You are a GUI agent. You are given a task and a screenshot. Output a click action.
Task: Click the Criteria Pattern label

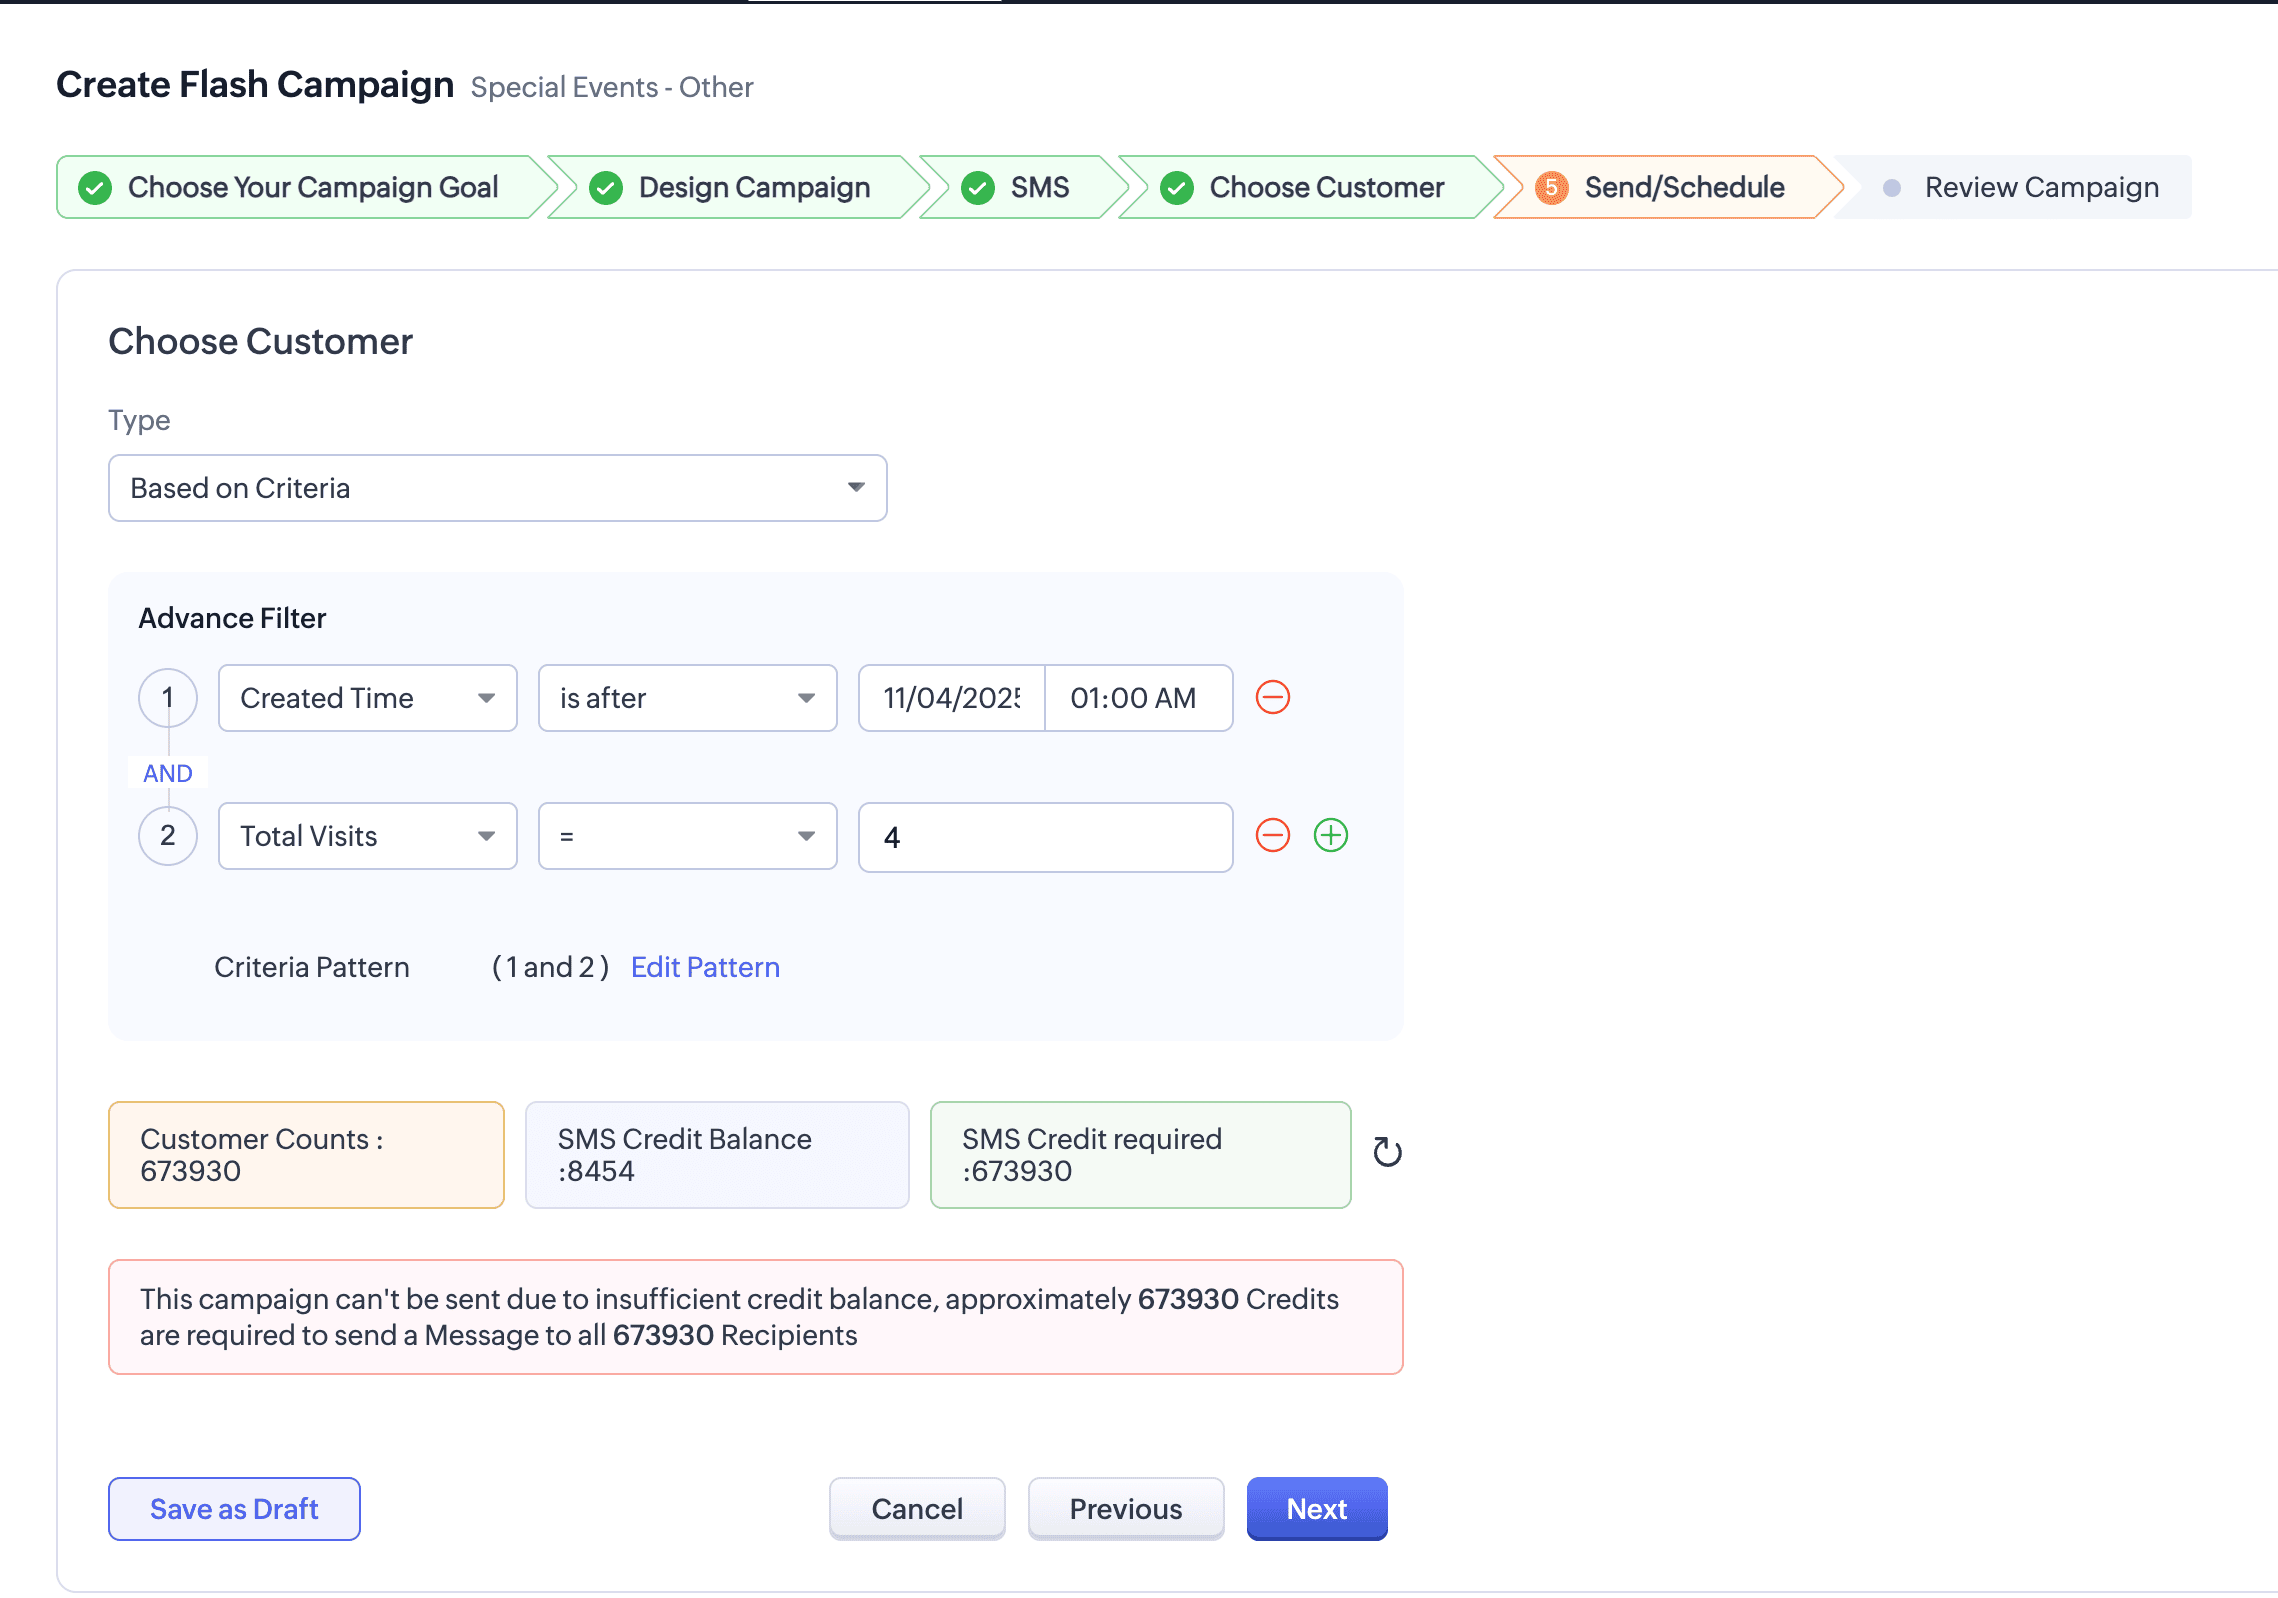(312, 967)
